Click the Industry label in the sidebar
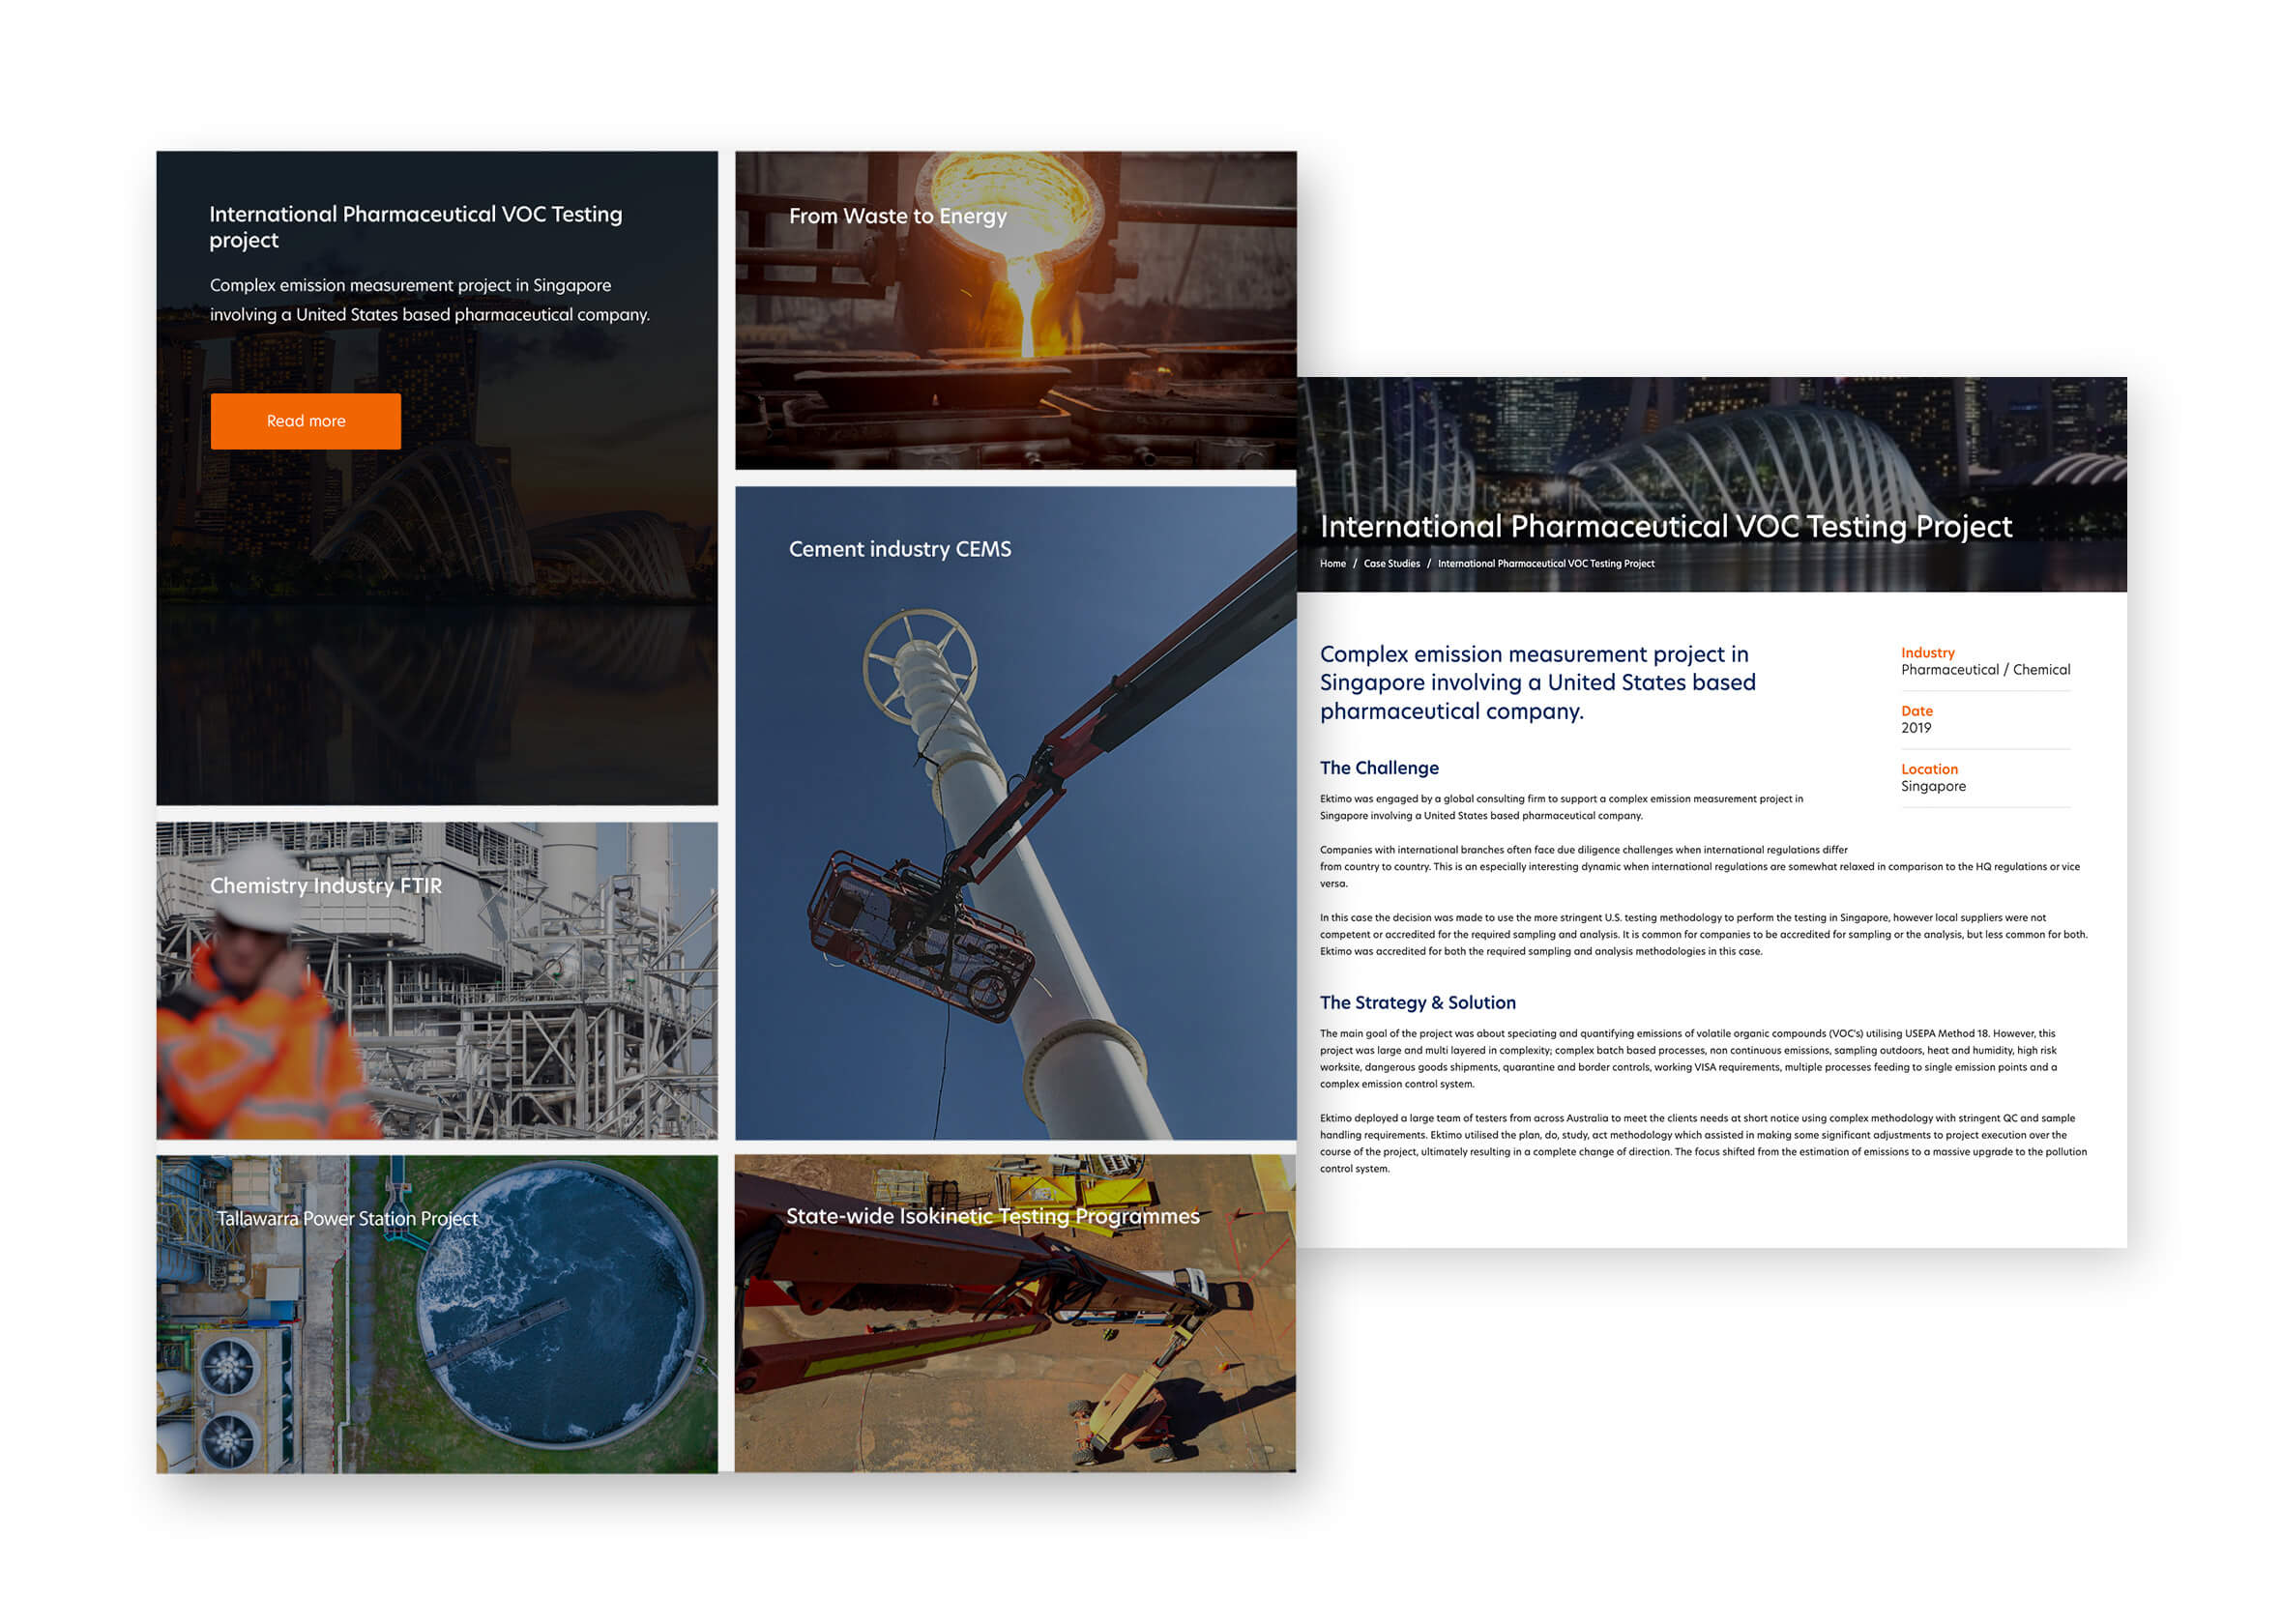This screenshot has width=2282, height=1624. [x=1927, y=652]
